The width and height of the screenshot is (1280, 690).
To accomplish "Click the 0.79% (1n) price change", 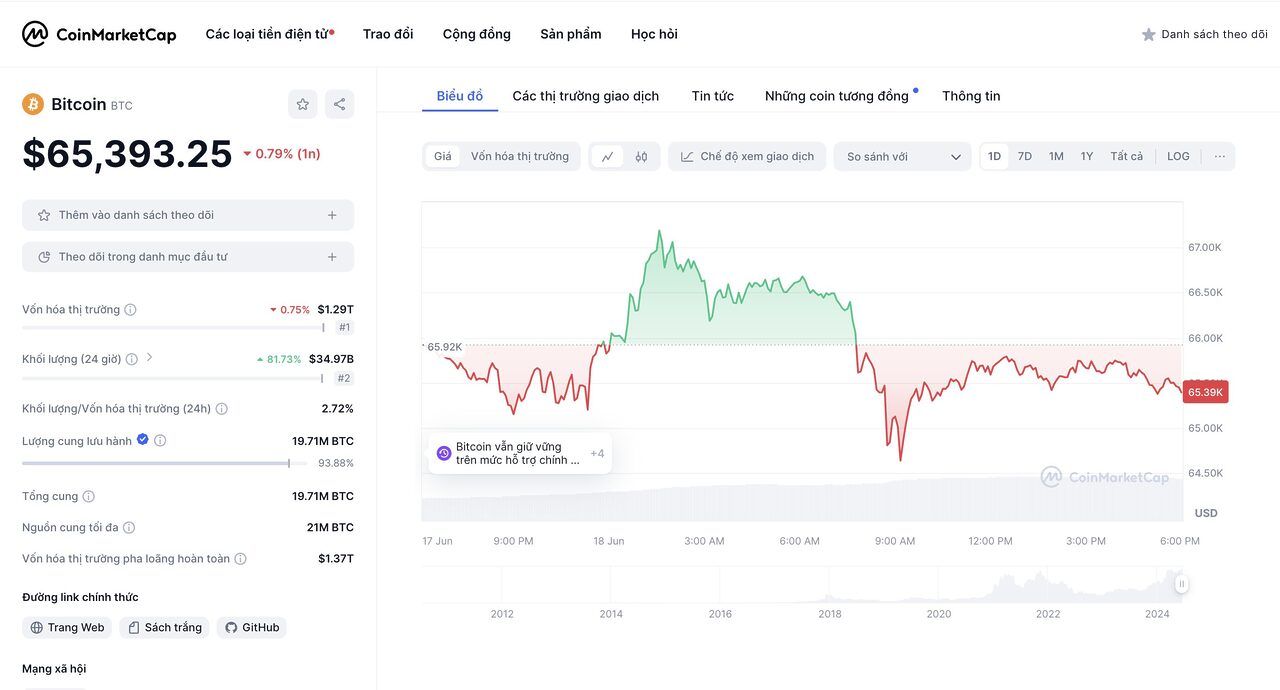I will pos(282,154).
